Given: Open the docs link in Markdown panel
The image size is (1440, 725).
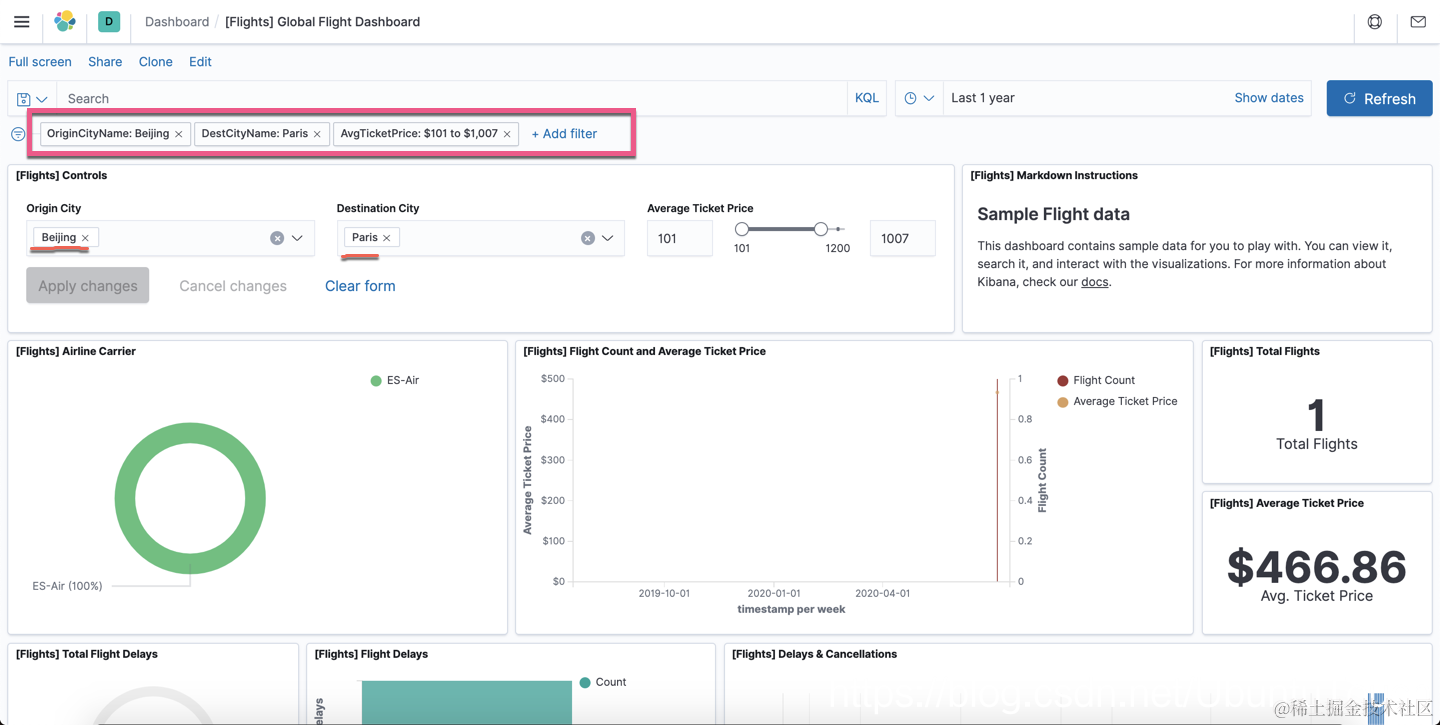Looking at the screenshot, I should point(1095,282).
